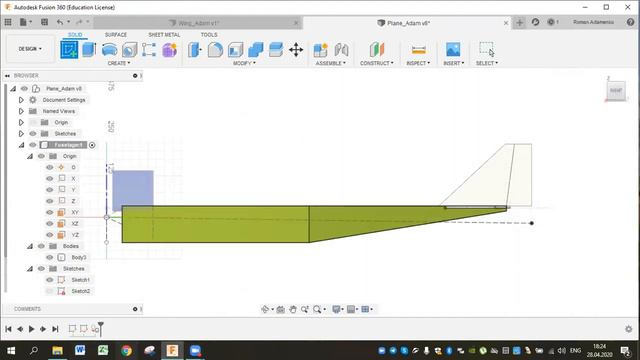Open the MODIFY dropdown menu
The width and height of the screenshot is (640, 360).
click(244, 63)
